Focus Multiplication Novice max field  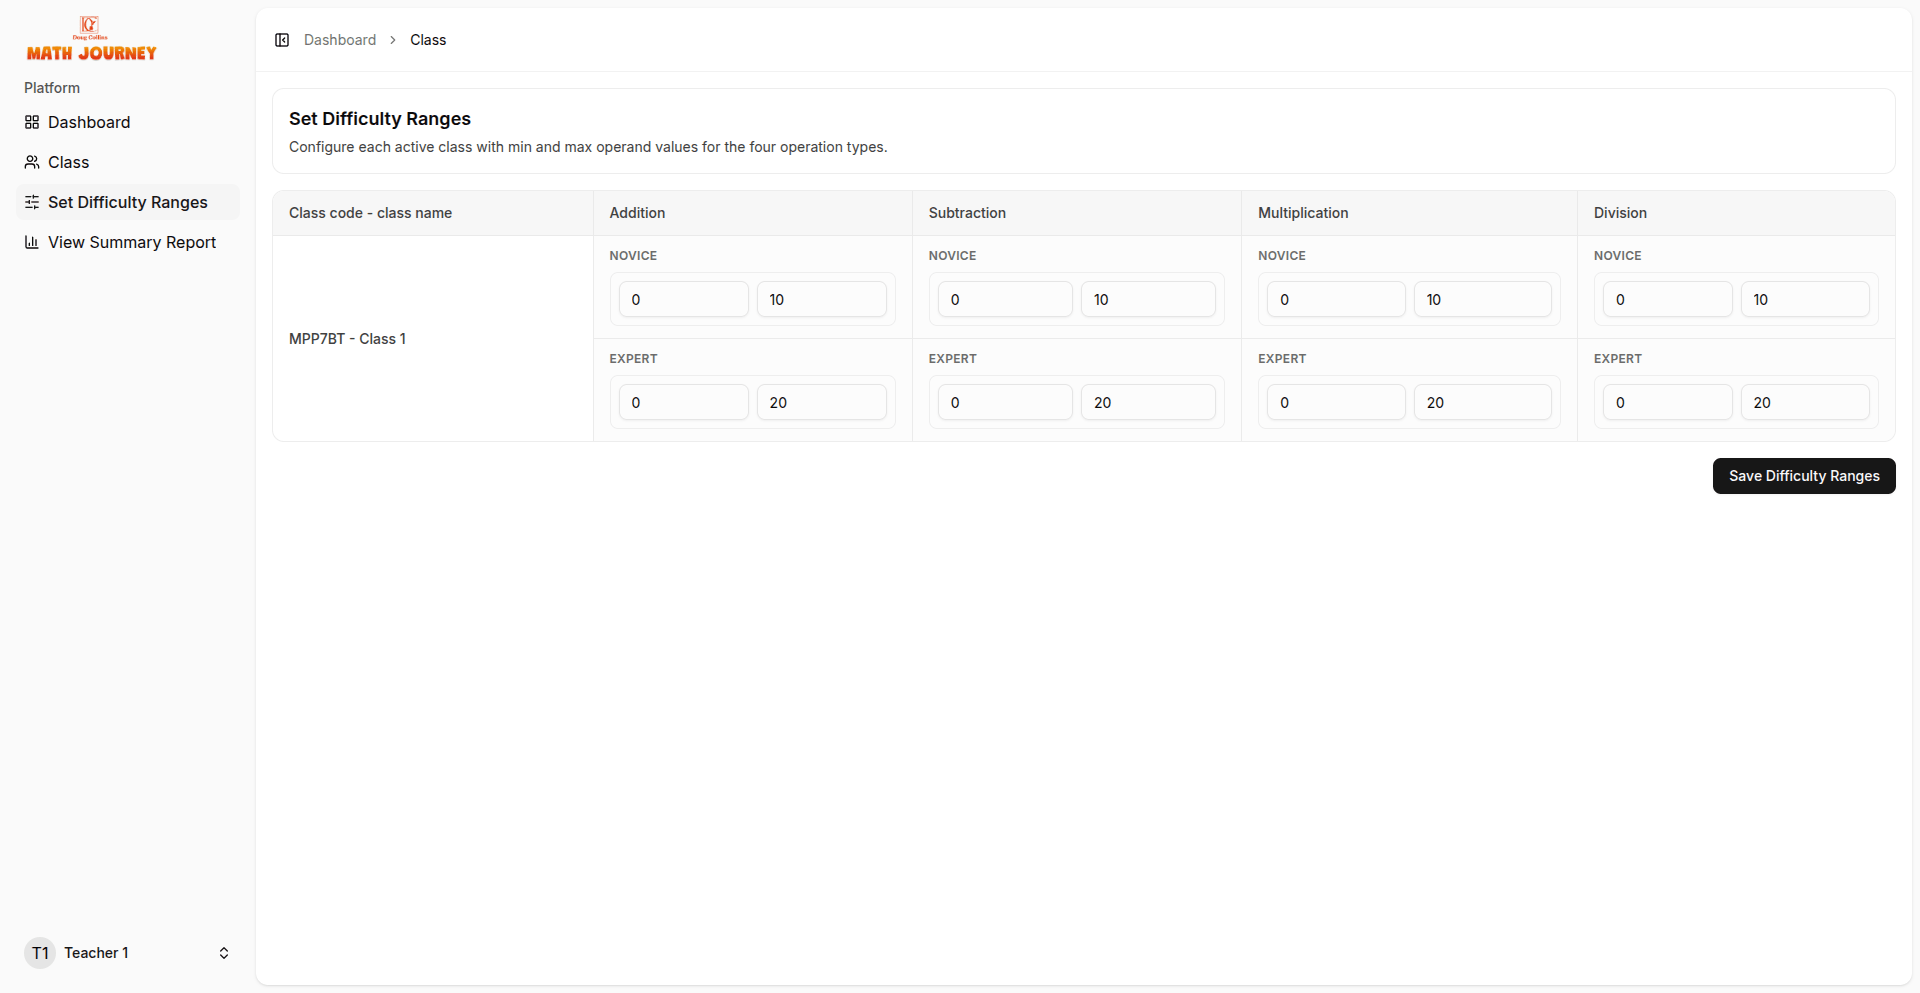coord(1483,299)
